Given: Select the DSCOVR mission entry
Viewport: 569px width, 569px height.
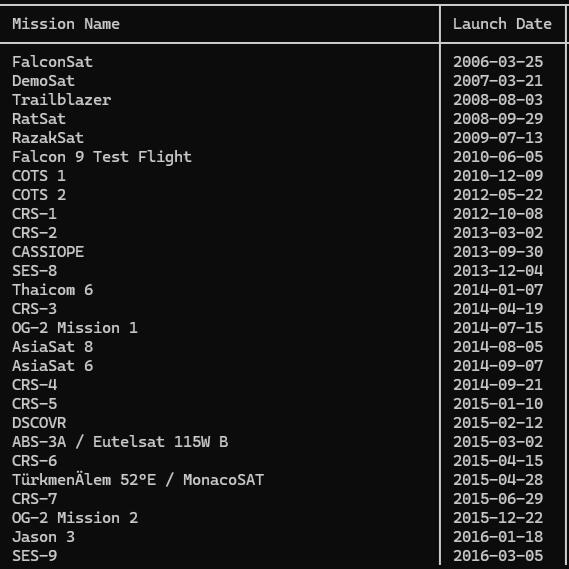Looking at the screenshot, I should click(x=39, y=422).
